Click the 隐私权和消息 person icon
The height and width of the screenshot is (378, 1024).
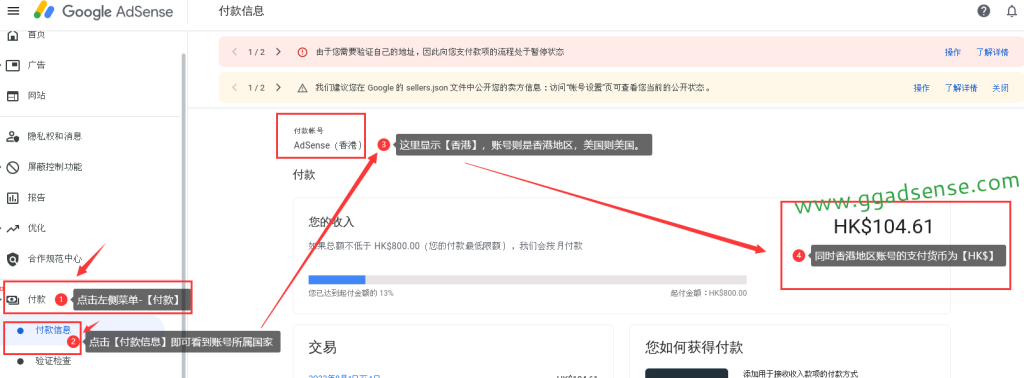point(13,136)
